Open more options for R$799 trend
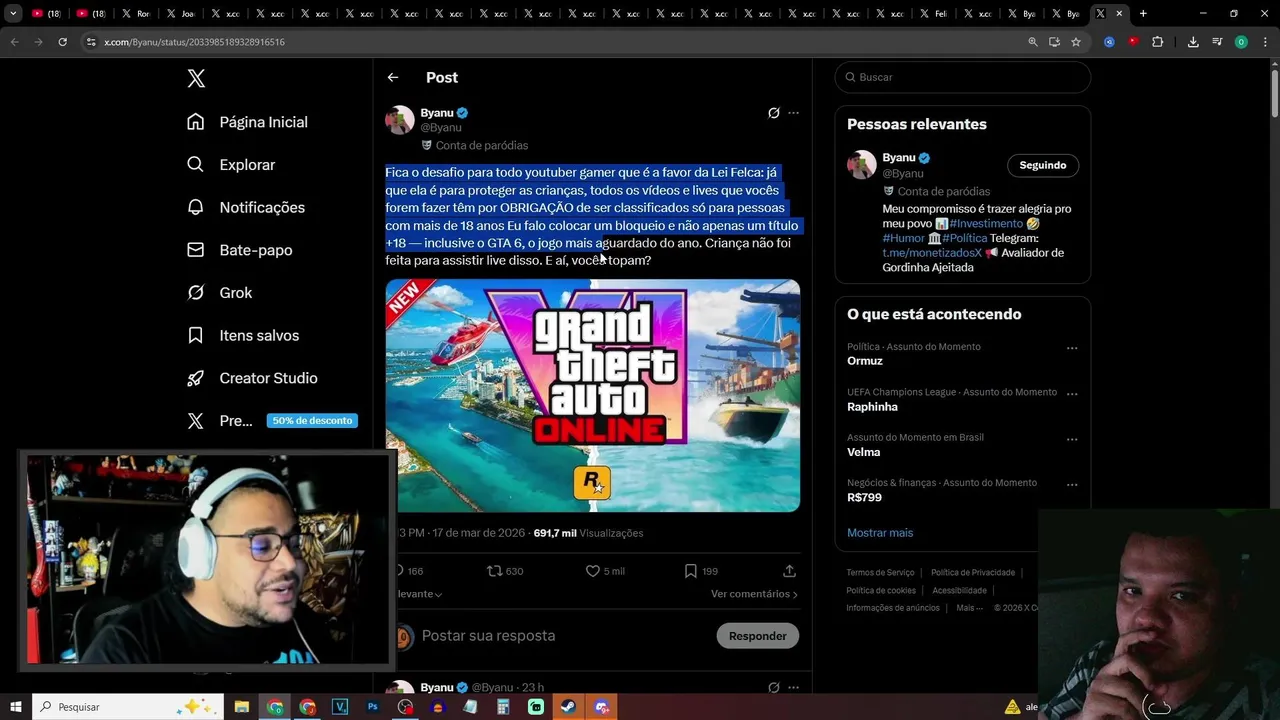This screenshot has width=1280, height=720. pyautogui.click(x=1072, y=484)
